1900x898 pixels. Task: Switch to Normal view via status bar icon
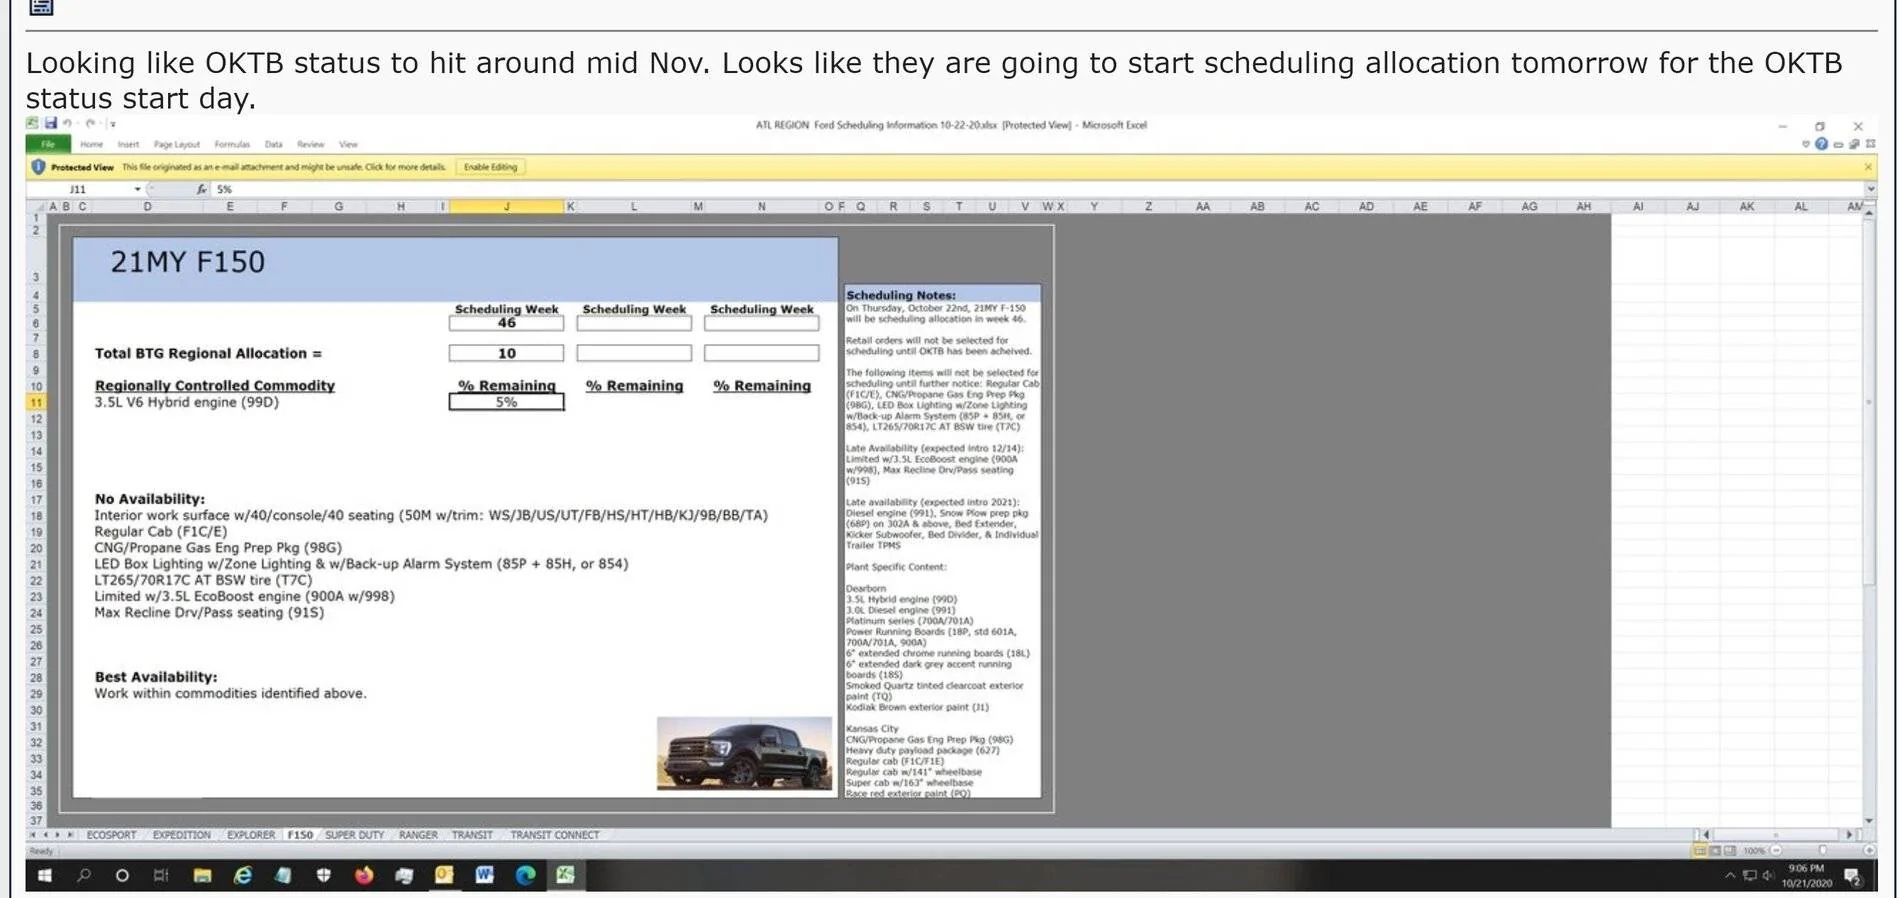(x=1699, y=851)
